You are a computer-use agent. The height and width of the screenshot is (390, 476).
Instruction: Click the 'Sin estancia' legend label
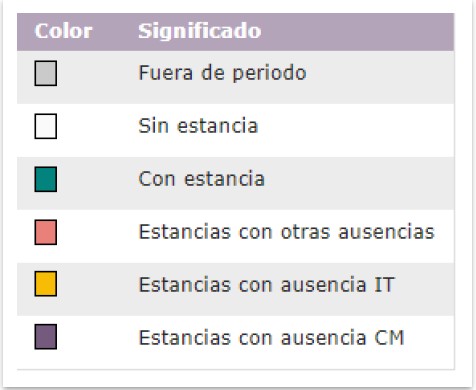[x=198, y=126]
